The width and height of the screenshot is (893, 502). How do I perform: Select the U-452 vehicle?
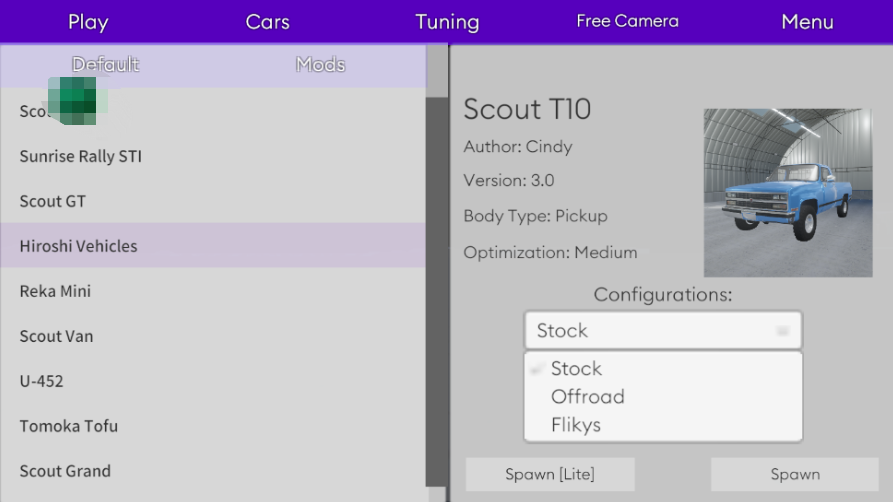point(42,381)
